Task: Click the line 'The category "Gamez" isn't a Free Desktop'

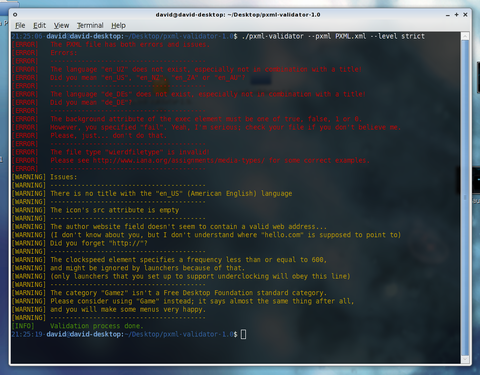Action: click(x=189, y=293)
